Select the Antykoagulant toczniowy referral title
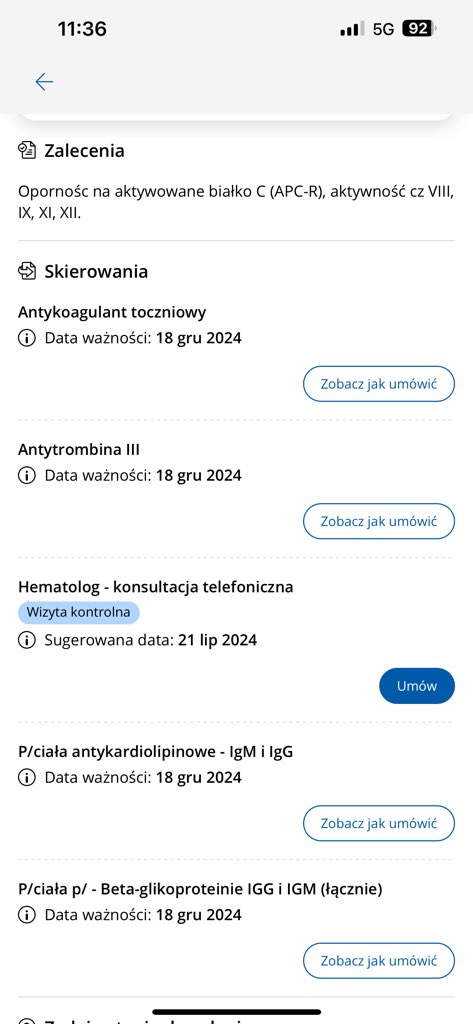Image resolution: width=473 pixels, height=1024 pixels. 112,312
